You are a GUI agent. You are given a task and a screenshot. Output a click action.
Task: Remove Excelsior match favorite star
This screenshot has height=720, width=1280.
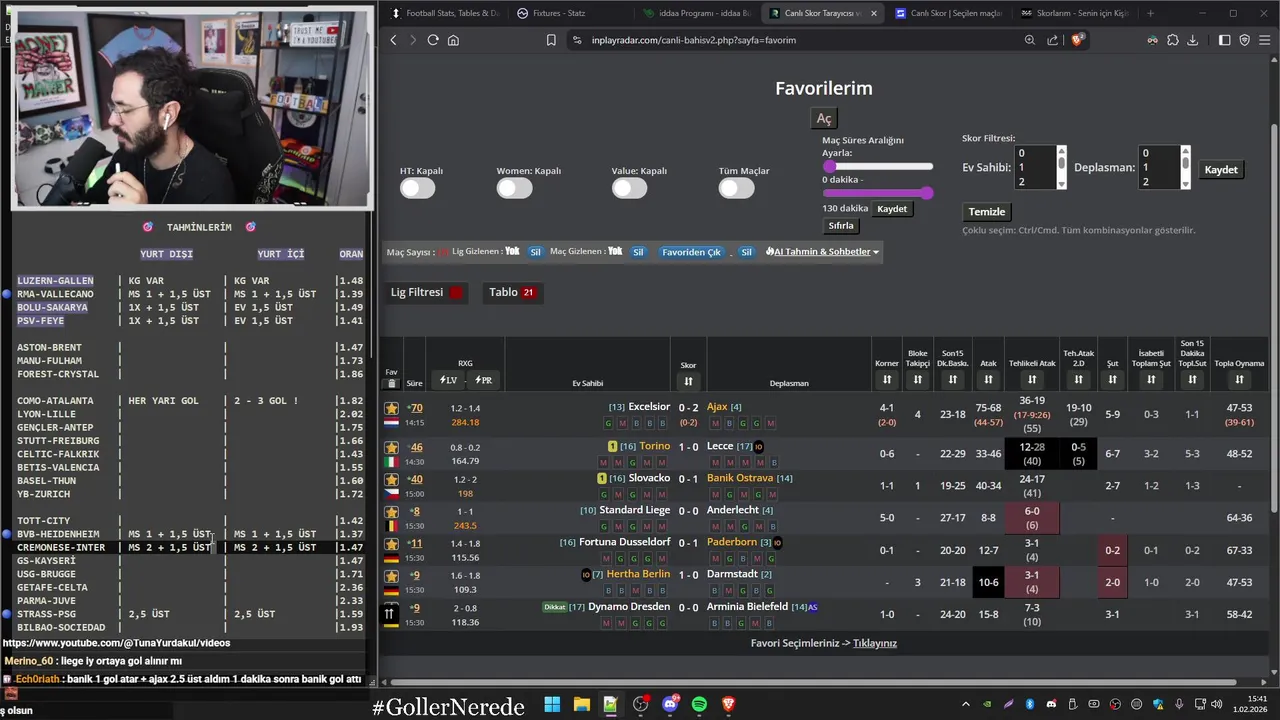click(391, 408)
